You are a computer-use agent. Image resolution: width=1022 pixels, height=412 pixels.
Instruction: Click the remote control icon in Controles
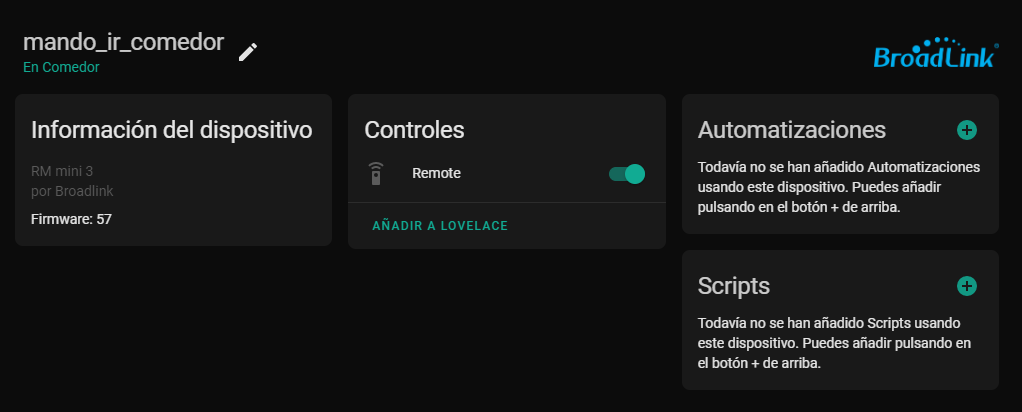[375, 173]
